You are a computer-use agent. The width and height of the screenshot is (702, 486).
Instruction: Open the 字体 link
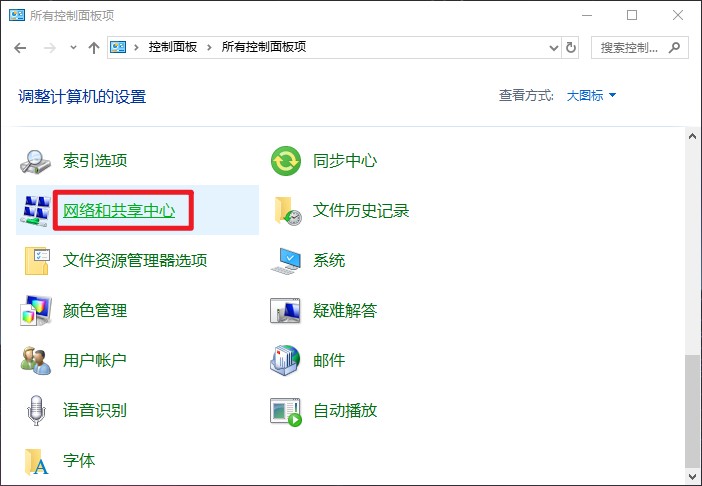pyautogui.click(x=79, y=460)
